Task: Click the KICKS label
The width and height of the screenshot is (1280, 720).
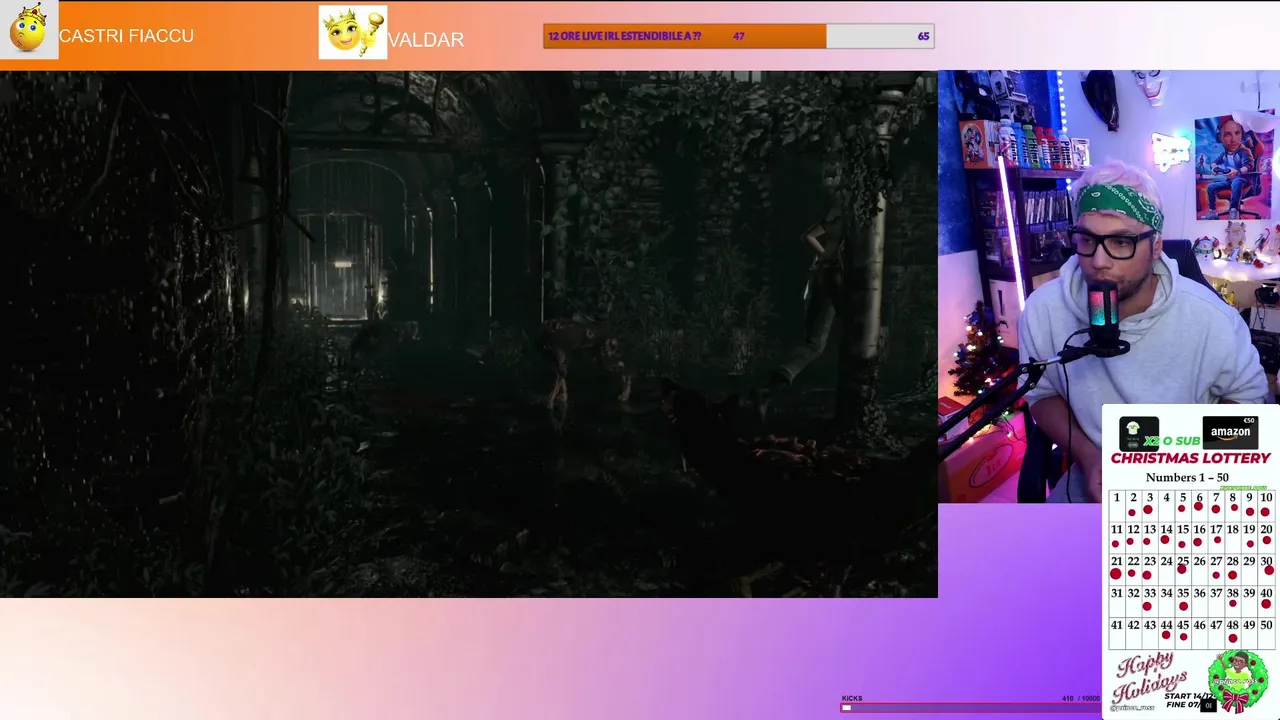Action: (852, 698)
